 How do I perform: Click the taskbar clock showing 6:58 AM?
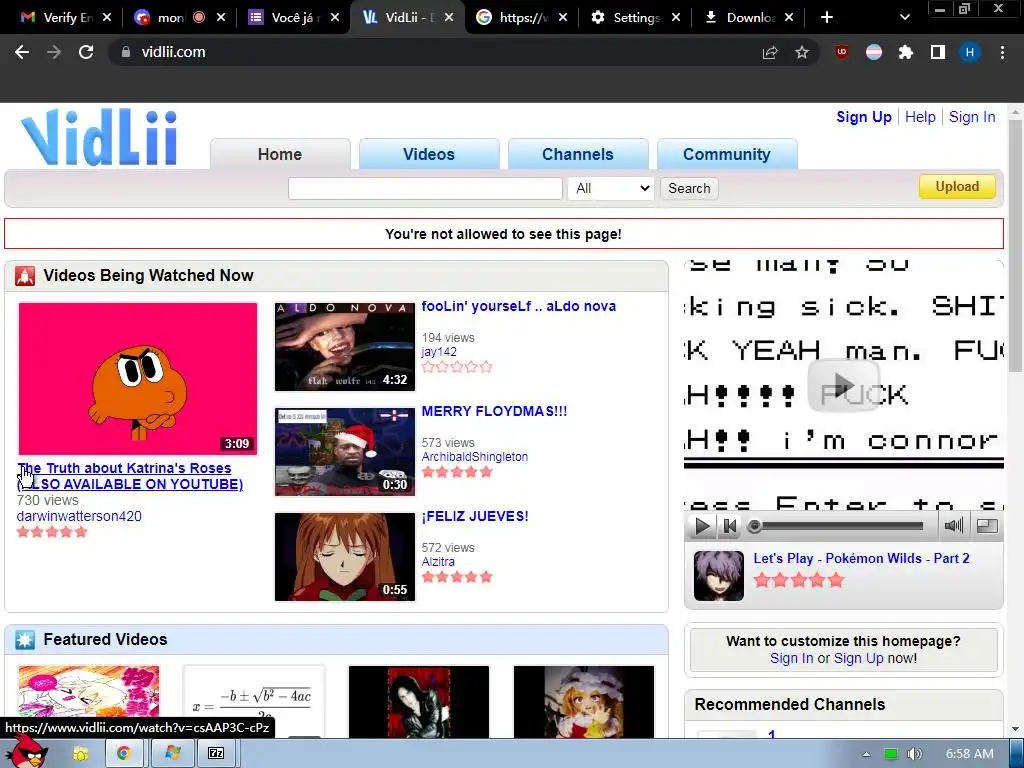[970, 754]
